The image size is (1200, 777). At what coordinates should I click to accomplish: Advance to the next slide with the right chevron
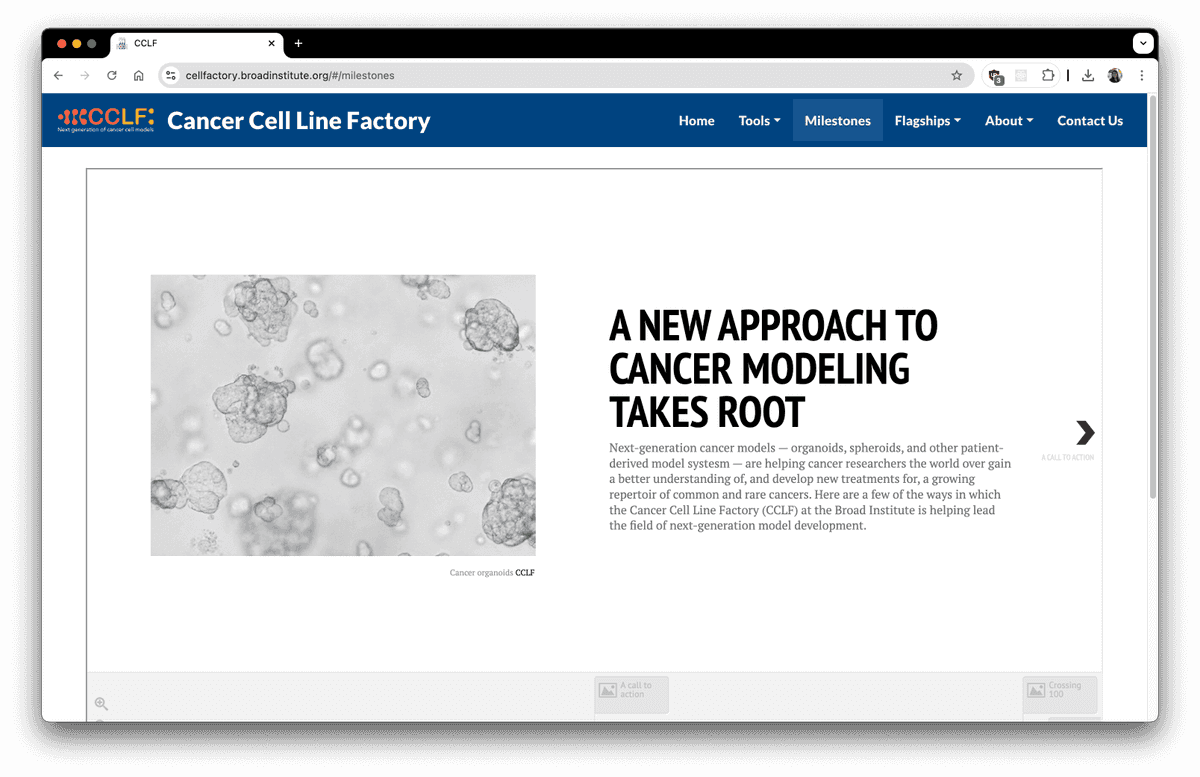[1084, 433]
